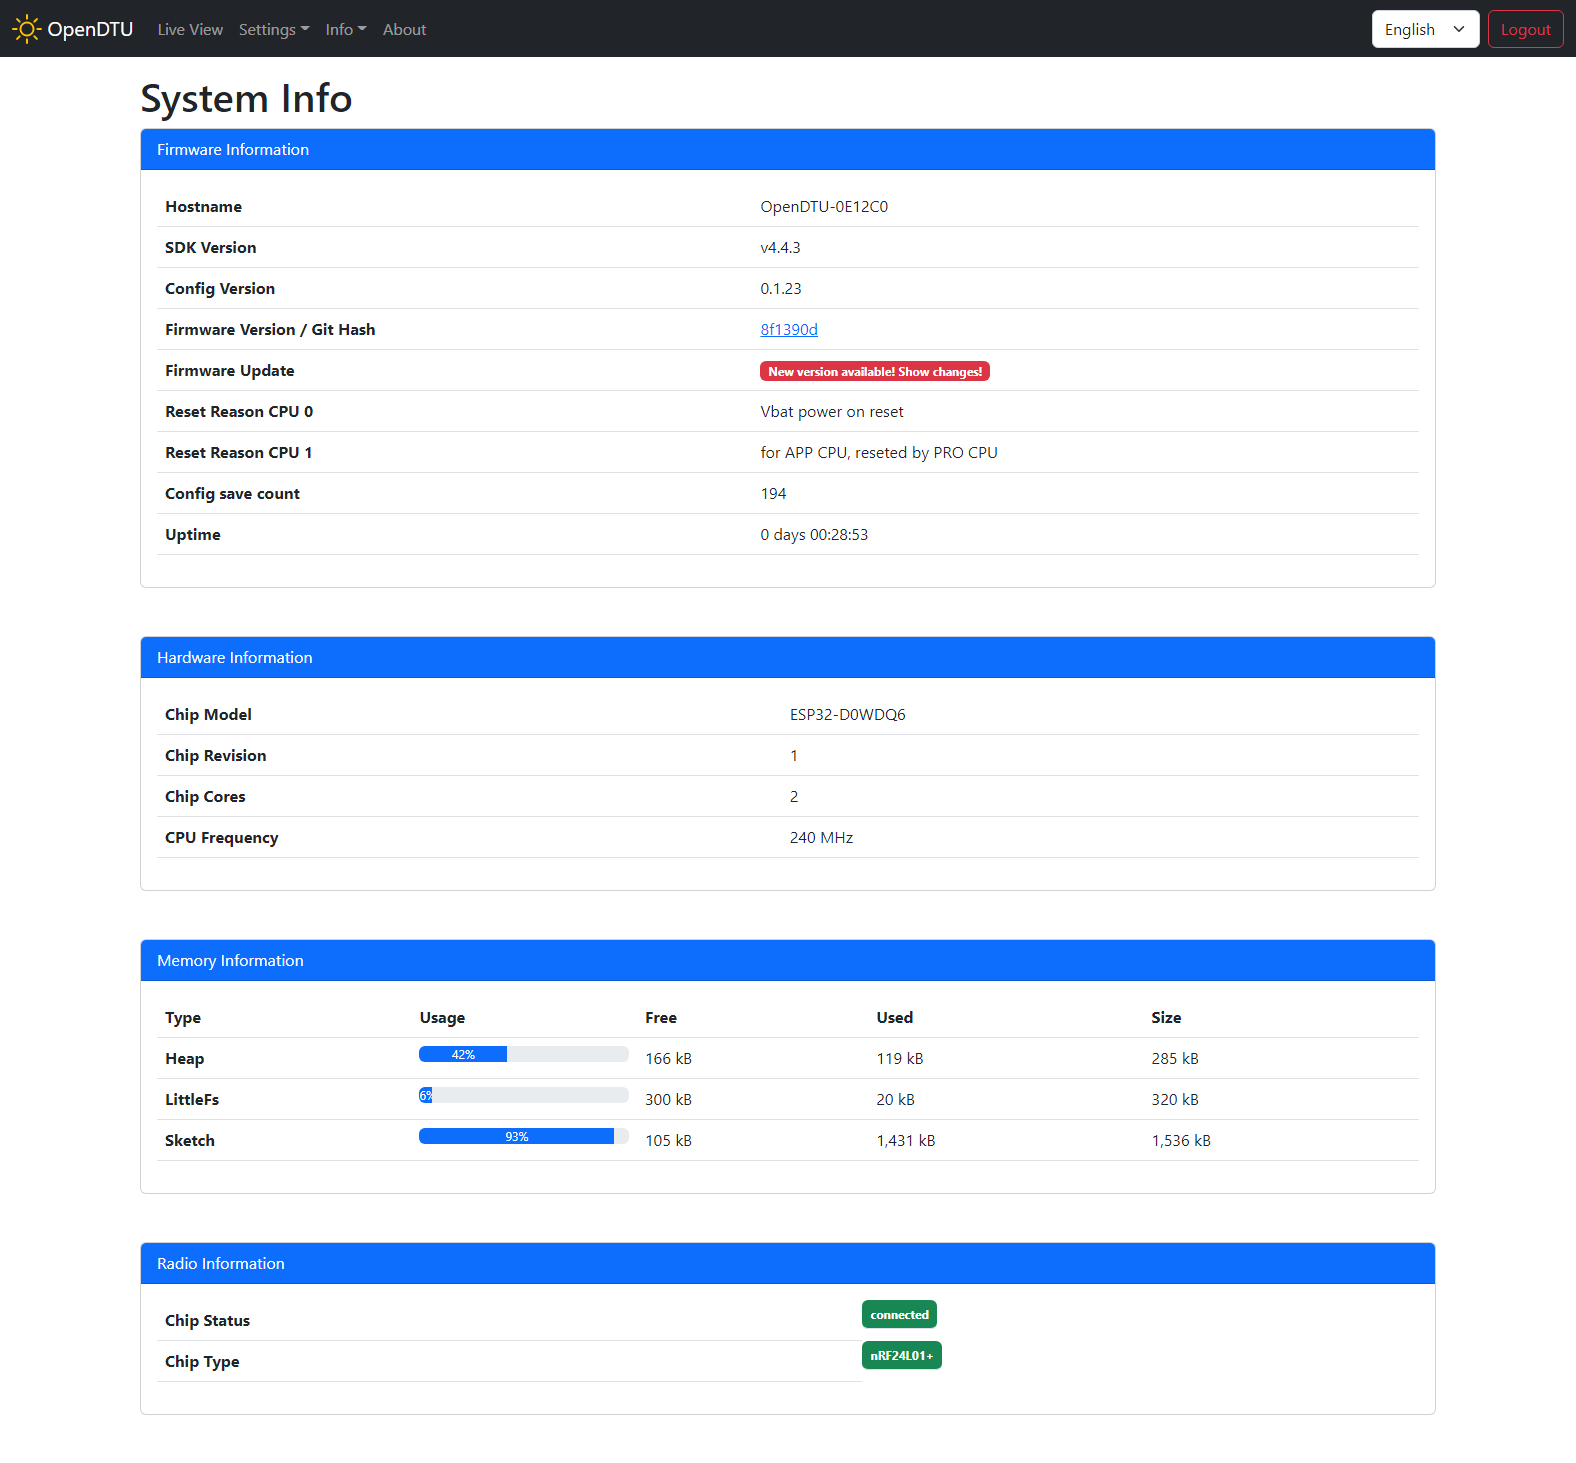
Task: Go to the About page
Action: 404,30
